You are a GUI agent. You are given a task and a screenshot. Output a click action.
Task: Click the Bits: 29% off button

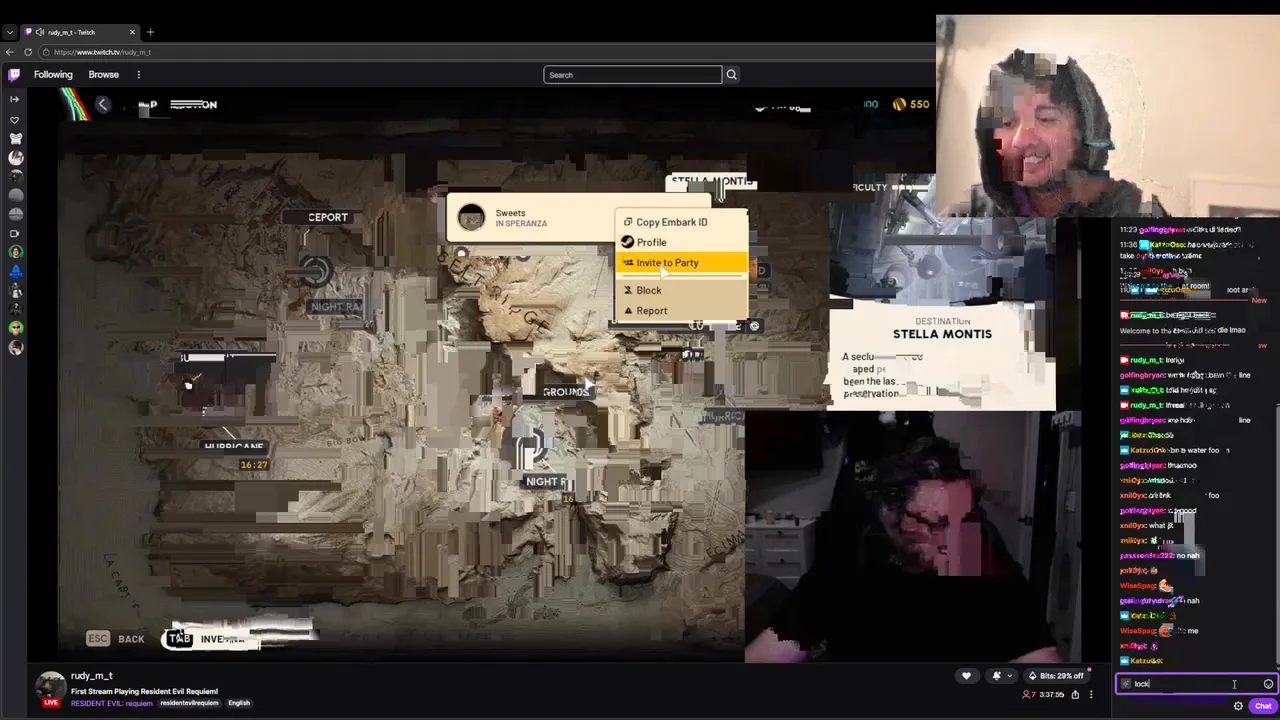1055,676
